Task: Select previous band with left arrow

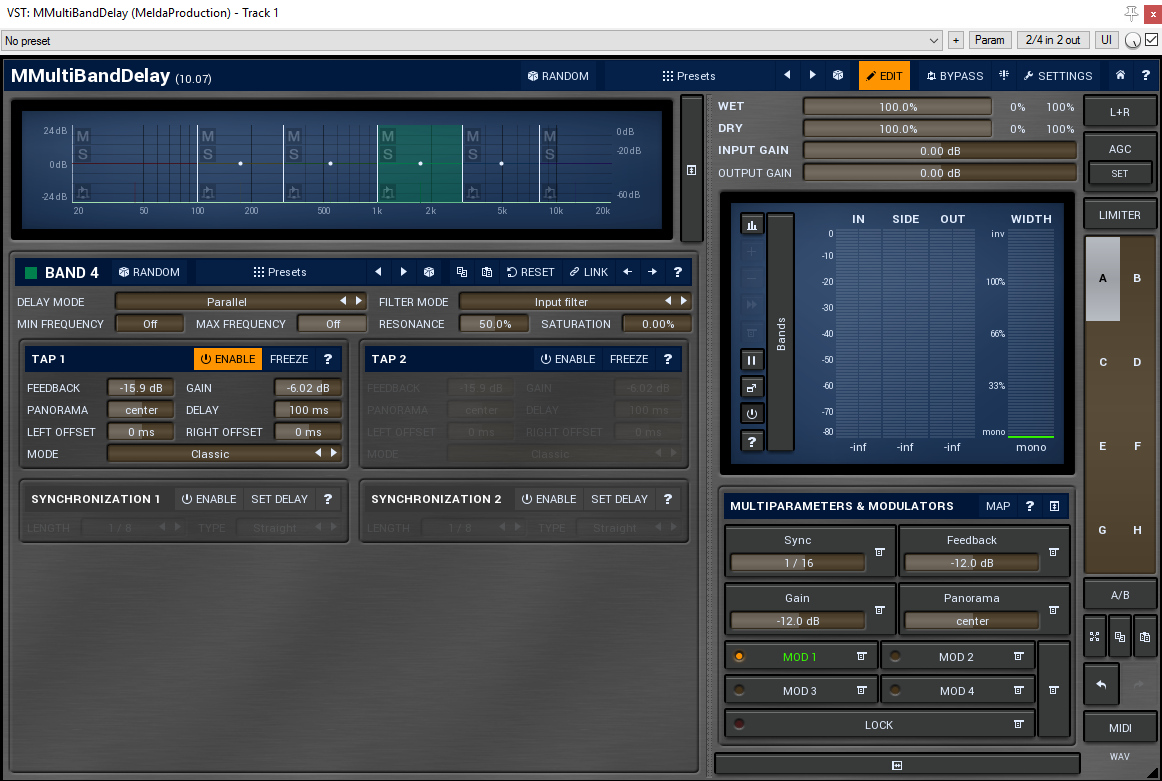Action: (628, 272)
